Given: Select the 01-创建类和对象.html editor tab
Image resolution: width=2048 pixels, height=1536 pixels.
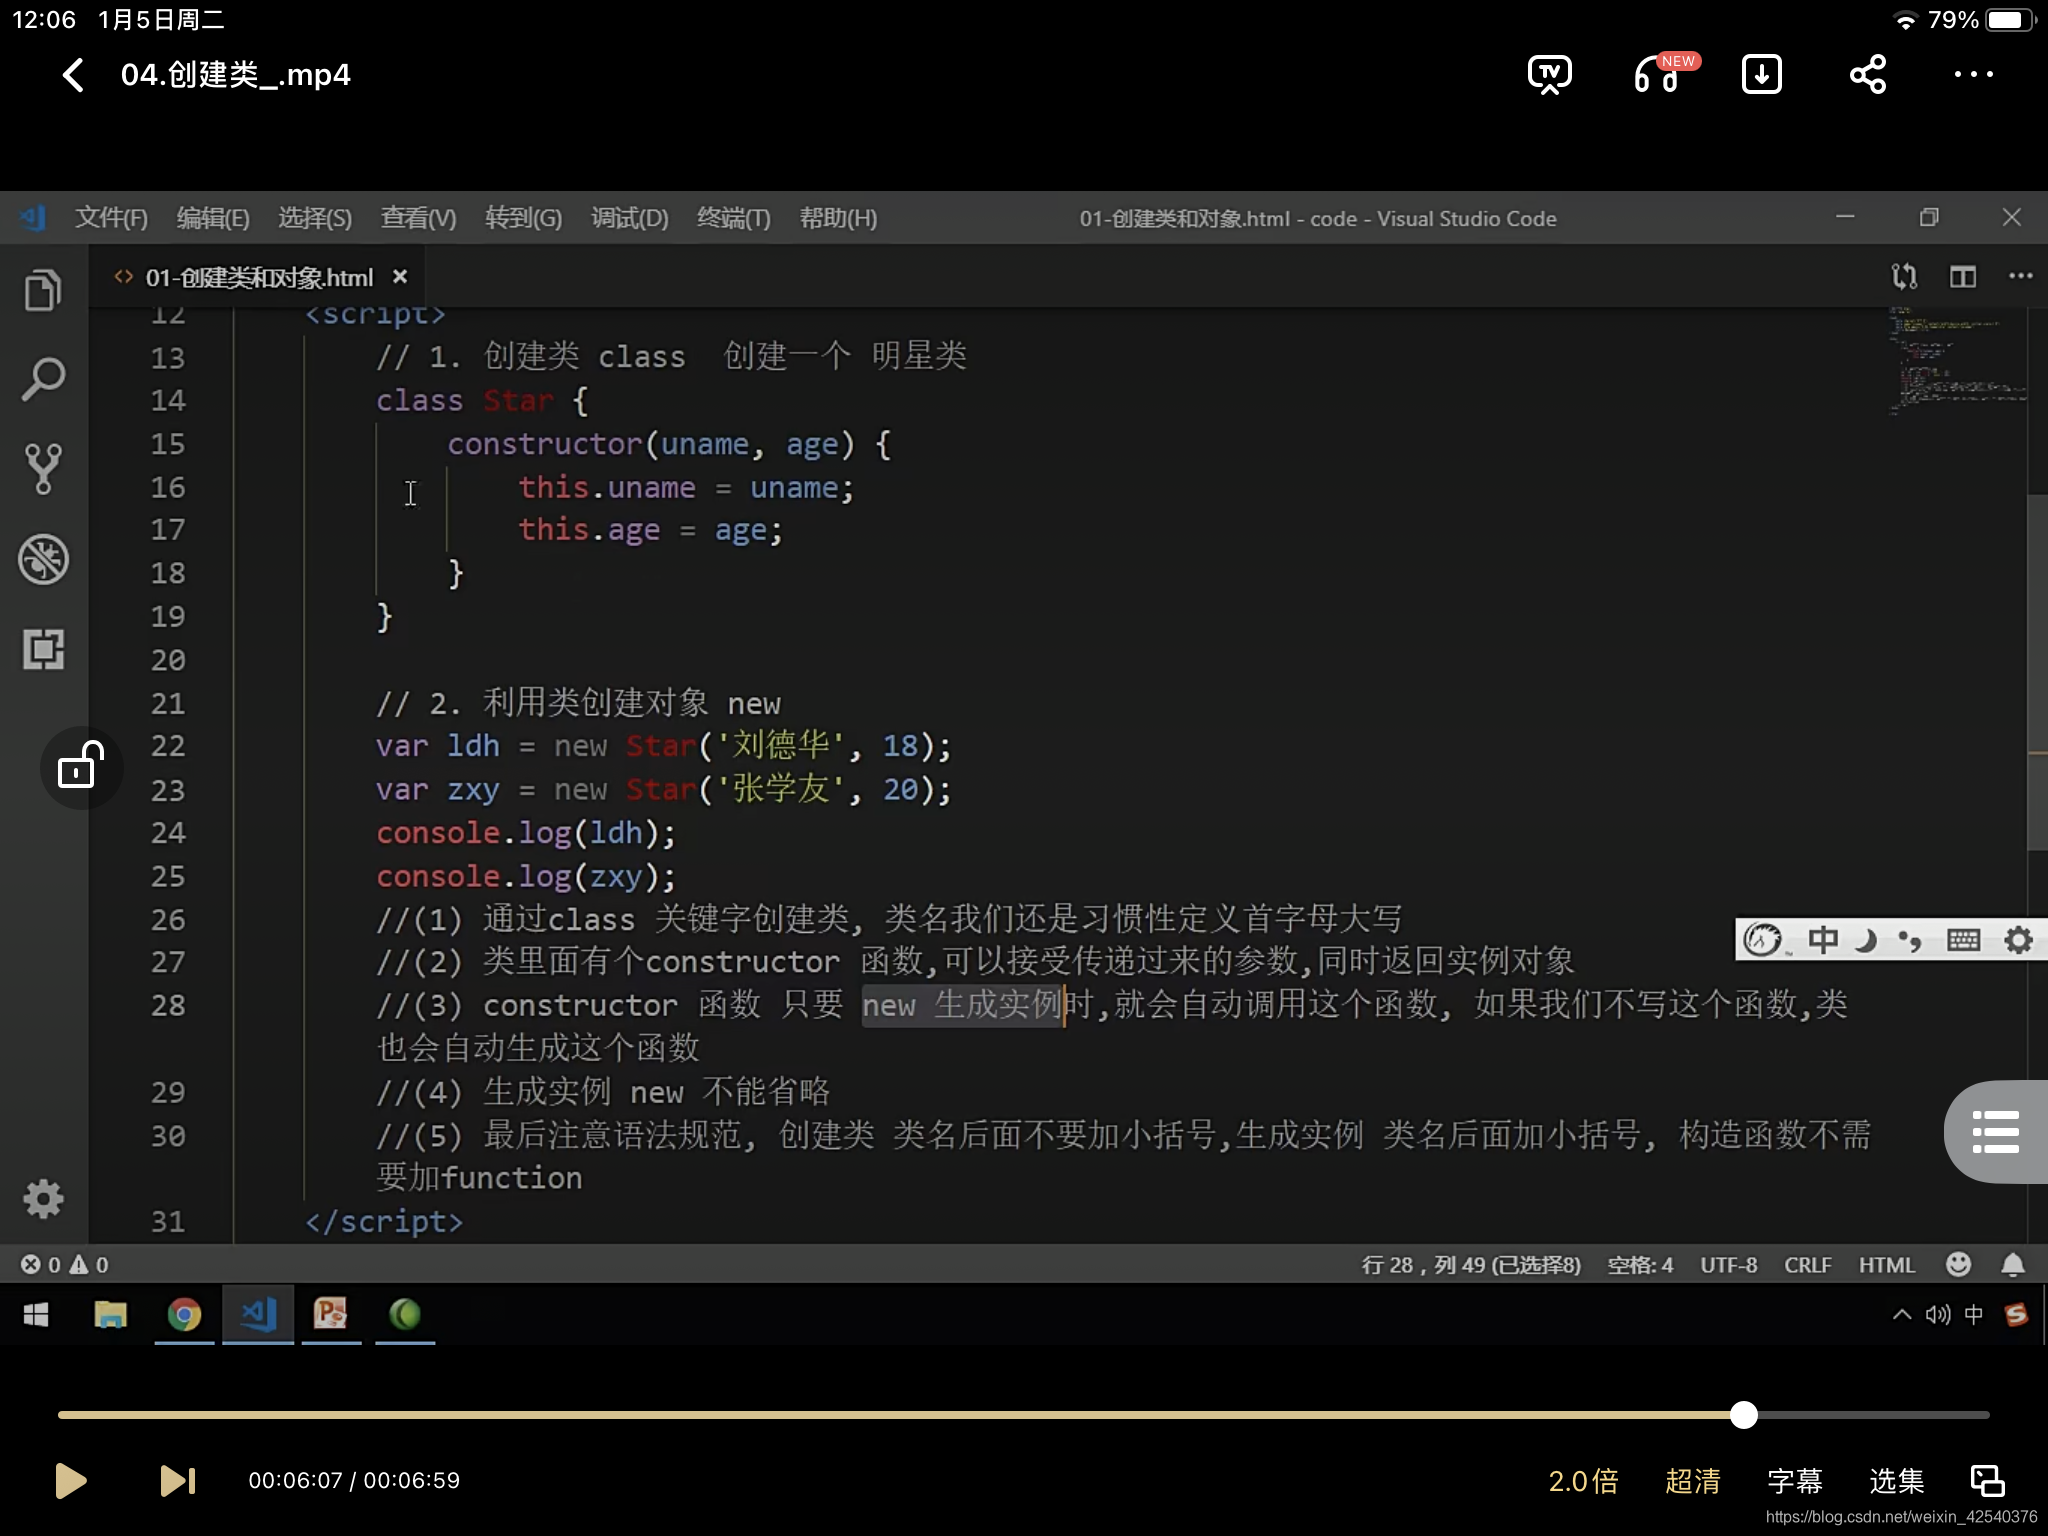Looking at the screenshot, I should click(258, 277).
